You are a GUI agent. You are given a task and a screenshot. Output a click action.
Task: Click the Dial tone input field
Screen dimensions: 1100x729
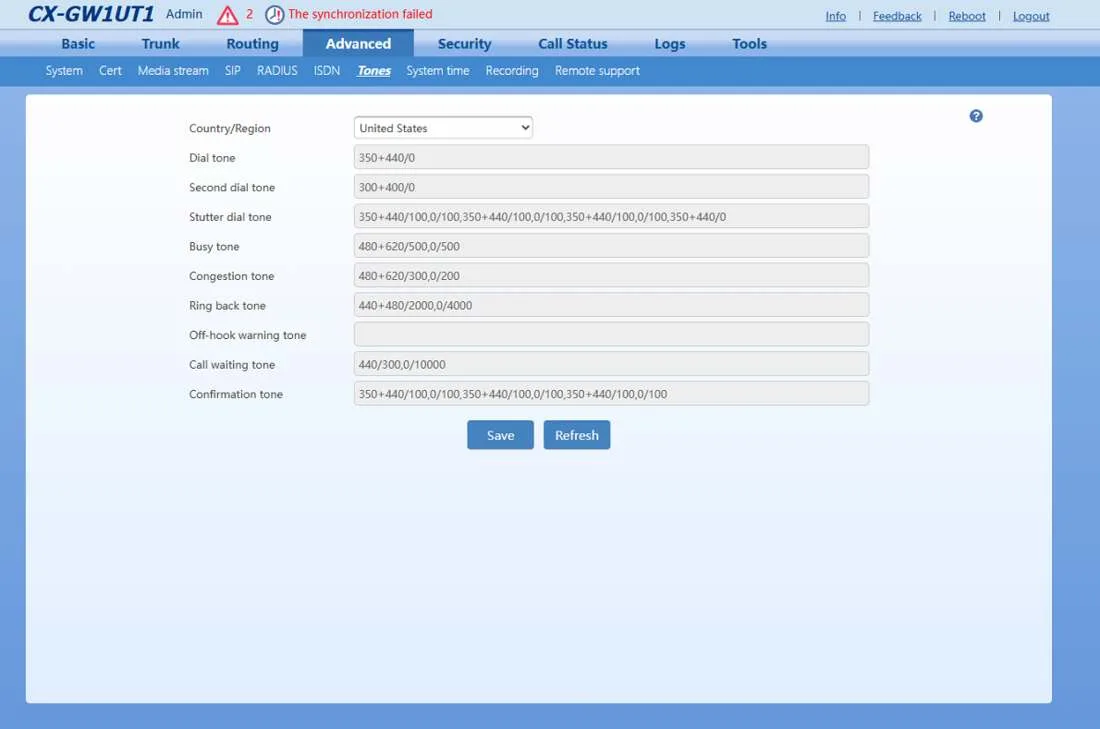tap(611, 157)
